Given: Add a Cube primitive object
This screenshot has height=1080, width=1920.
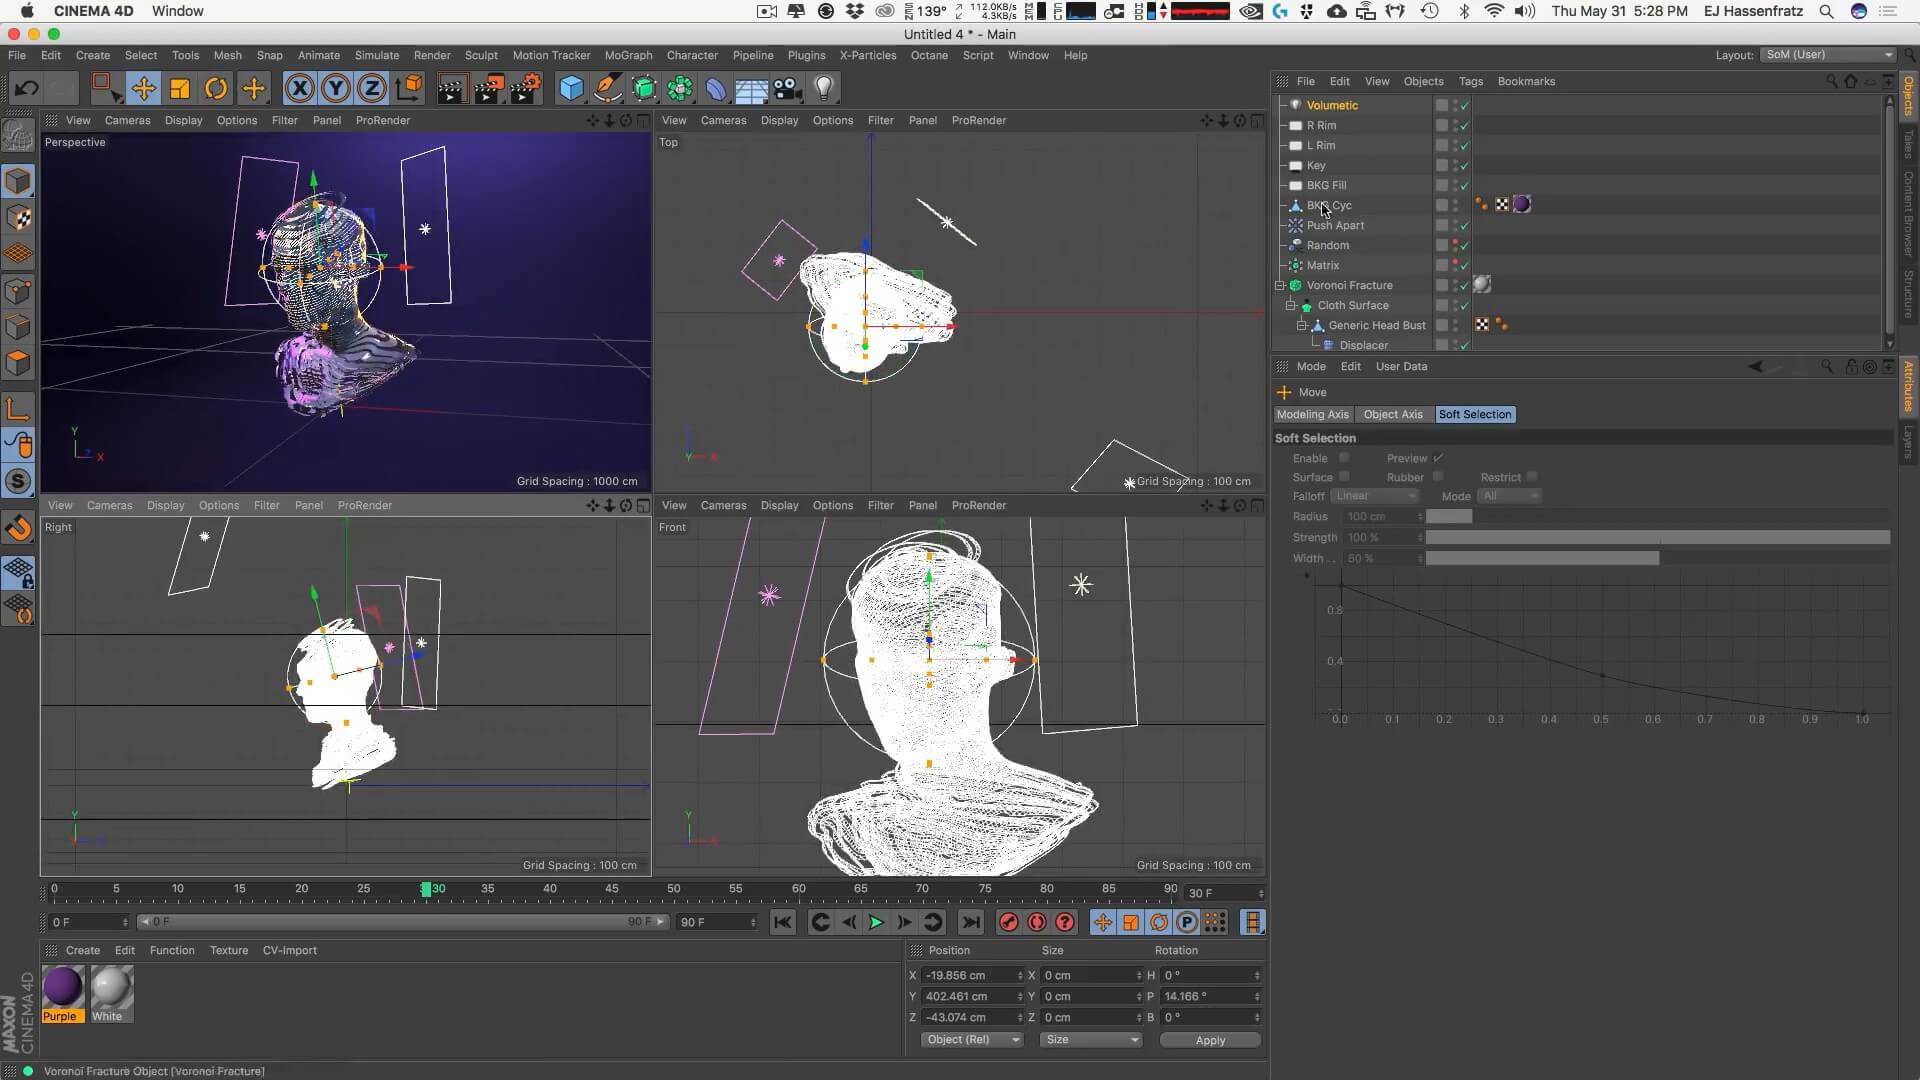Looking at the screenshot, I should pos(571,89).
